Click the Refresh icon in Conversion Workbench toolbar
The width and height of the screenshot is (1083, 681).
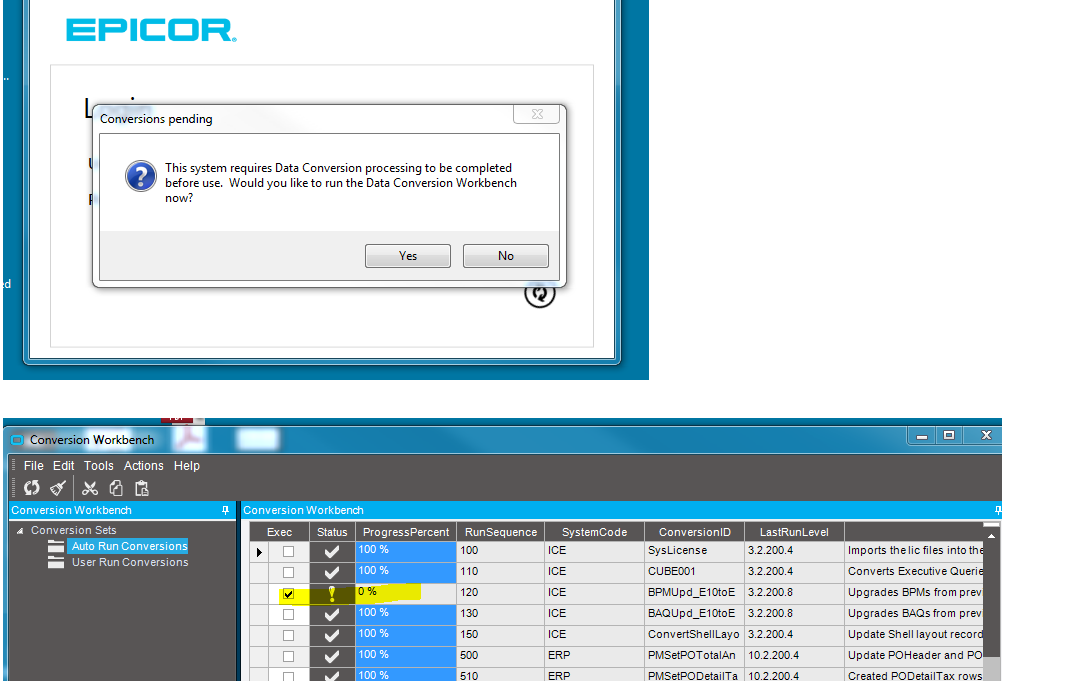coord(32,488)
